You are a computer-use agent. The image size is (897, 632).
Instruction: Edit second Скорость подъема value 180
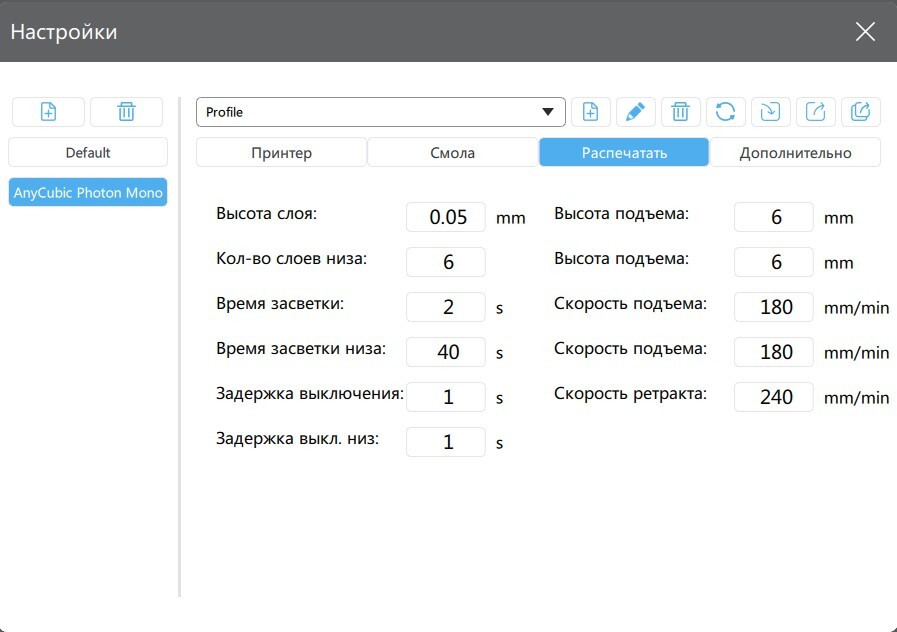(x=773, y=352)
